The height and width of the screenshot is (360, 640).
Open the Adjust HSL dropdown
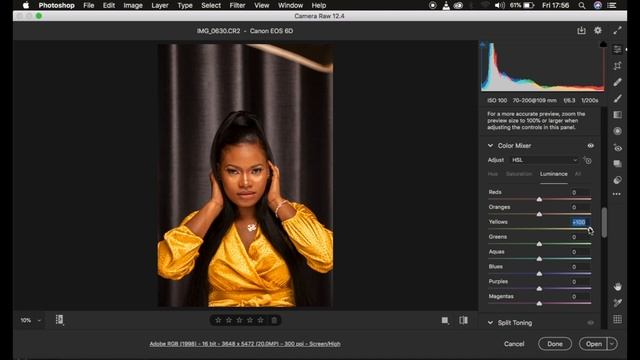tap(544, 160)
